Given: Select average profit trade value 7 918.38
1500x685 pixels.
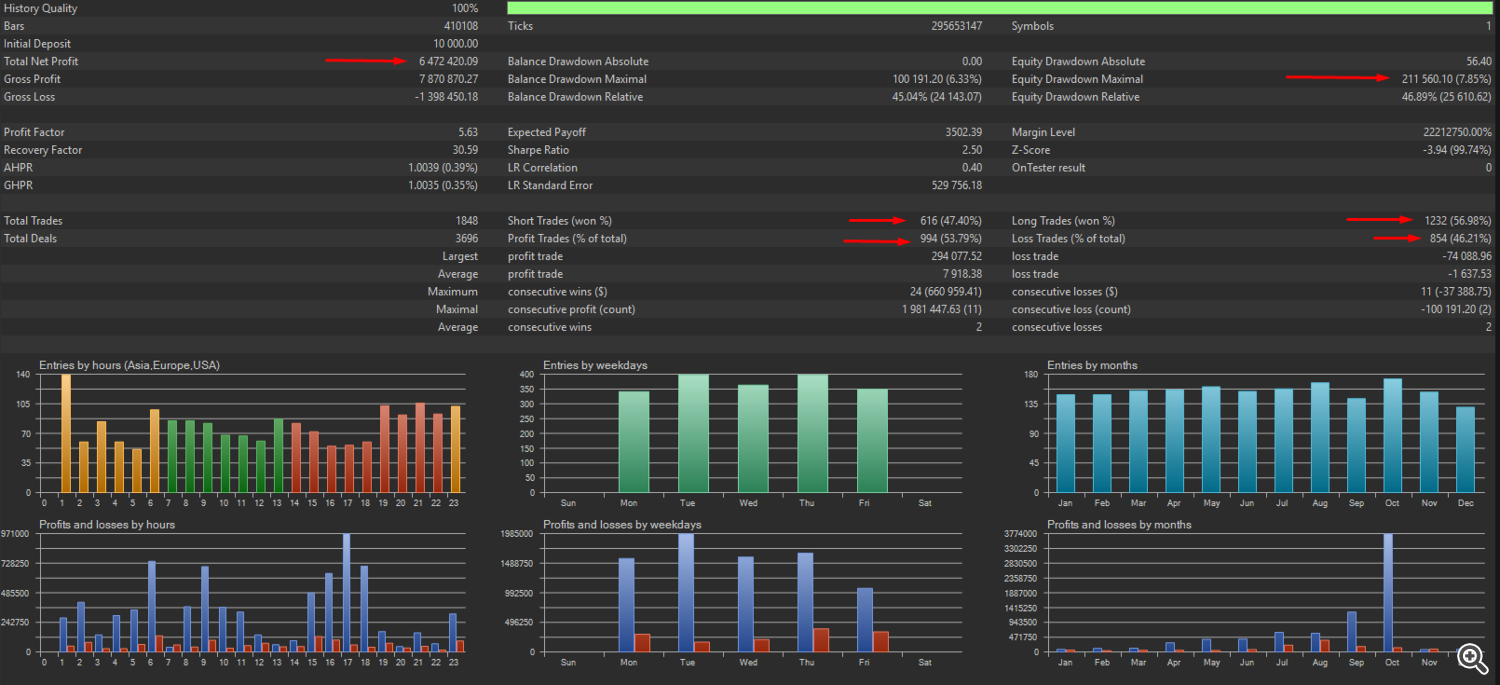Looking at the screenshot, I should (962, 274).
